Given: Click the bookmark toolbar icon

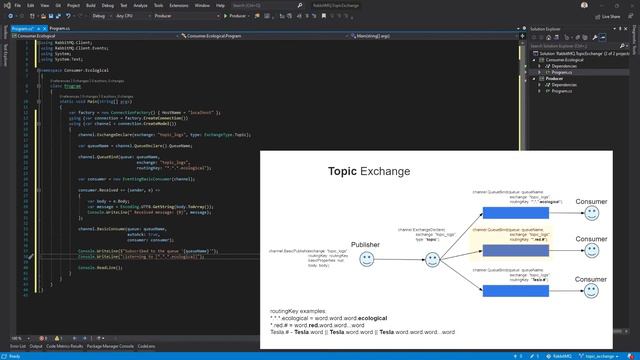Looking at the screenshot, I should pyautogui.click(x=324, y=16).
